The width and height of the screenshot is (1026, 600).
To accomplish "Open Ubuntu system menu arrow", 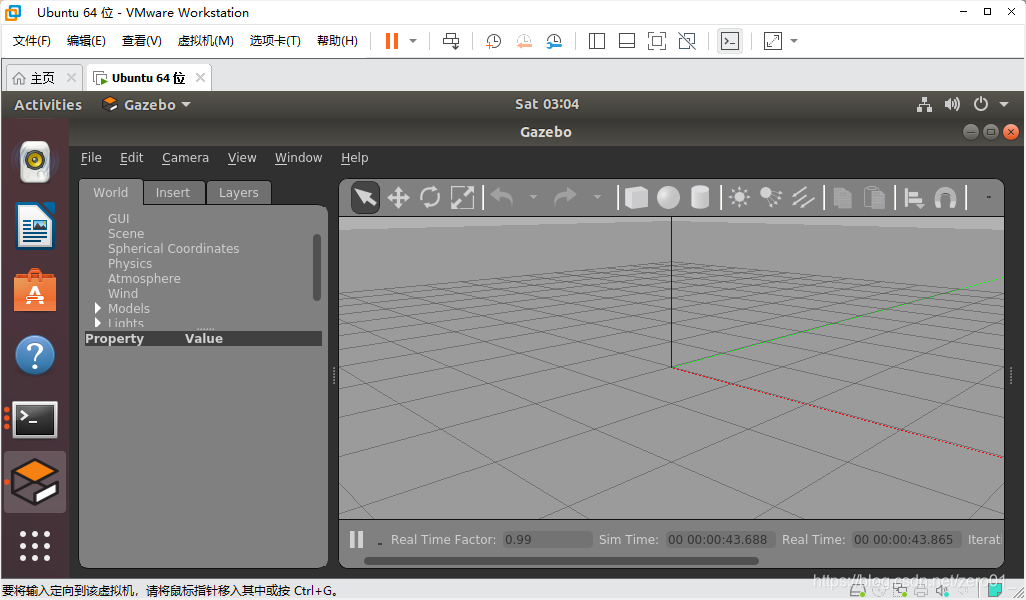I will click(x=1004, y=105).
